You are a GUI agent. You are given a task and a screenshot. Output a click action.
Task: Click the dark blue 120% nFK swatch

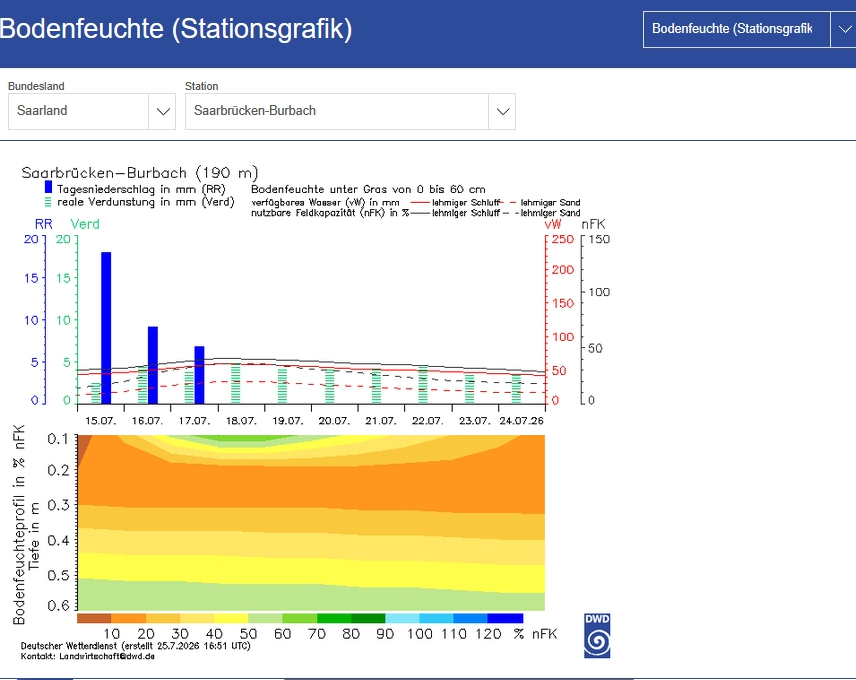point(506,618)
